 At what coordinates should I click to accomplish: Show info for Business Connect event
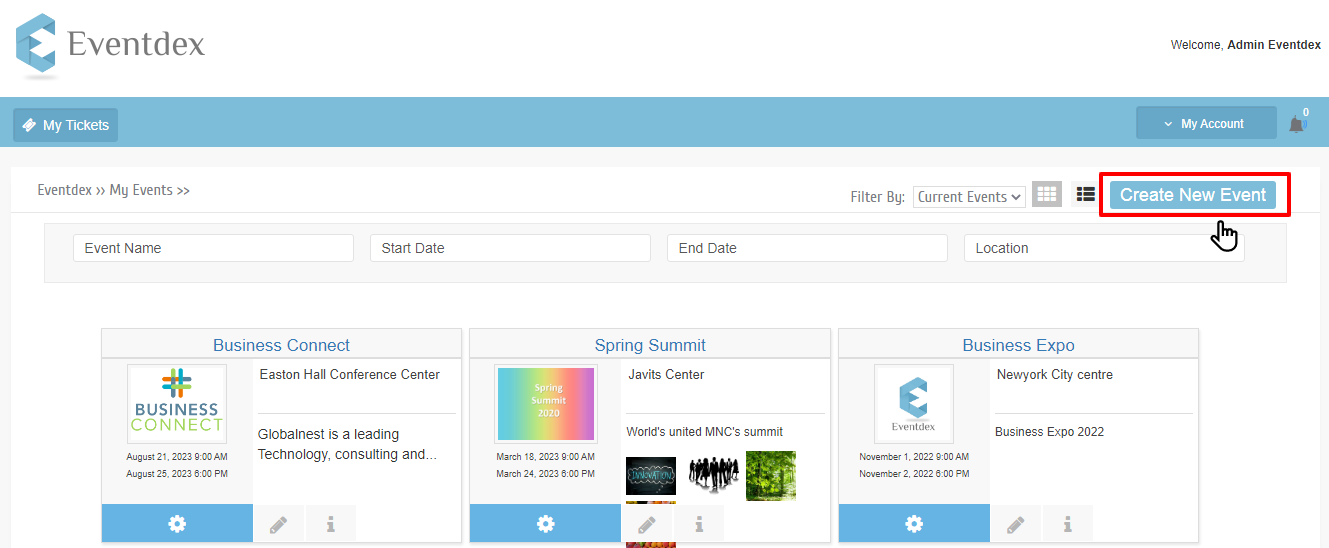pyautogui.click(x=331, y=524)
